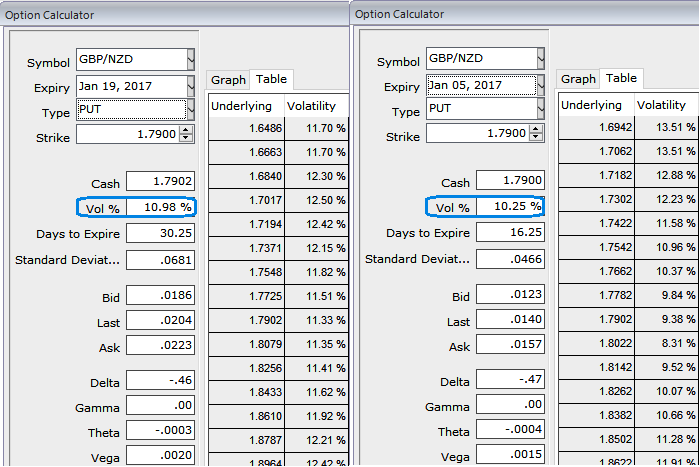Select underlying 1.8382 cell
This screenshot has width=700, height=467.
coord(596,416)
